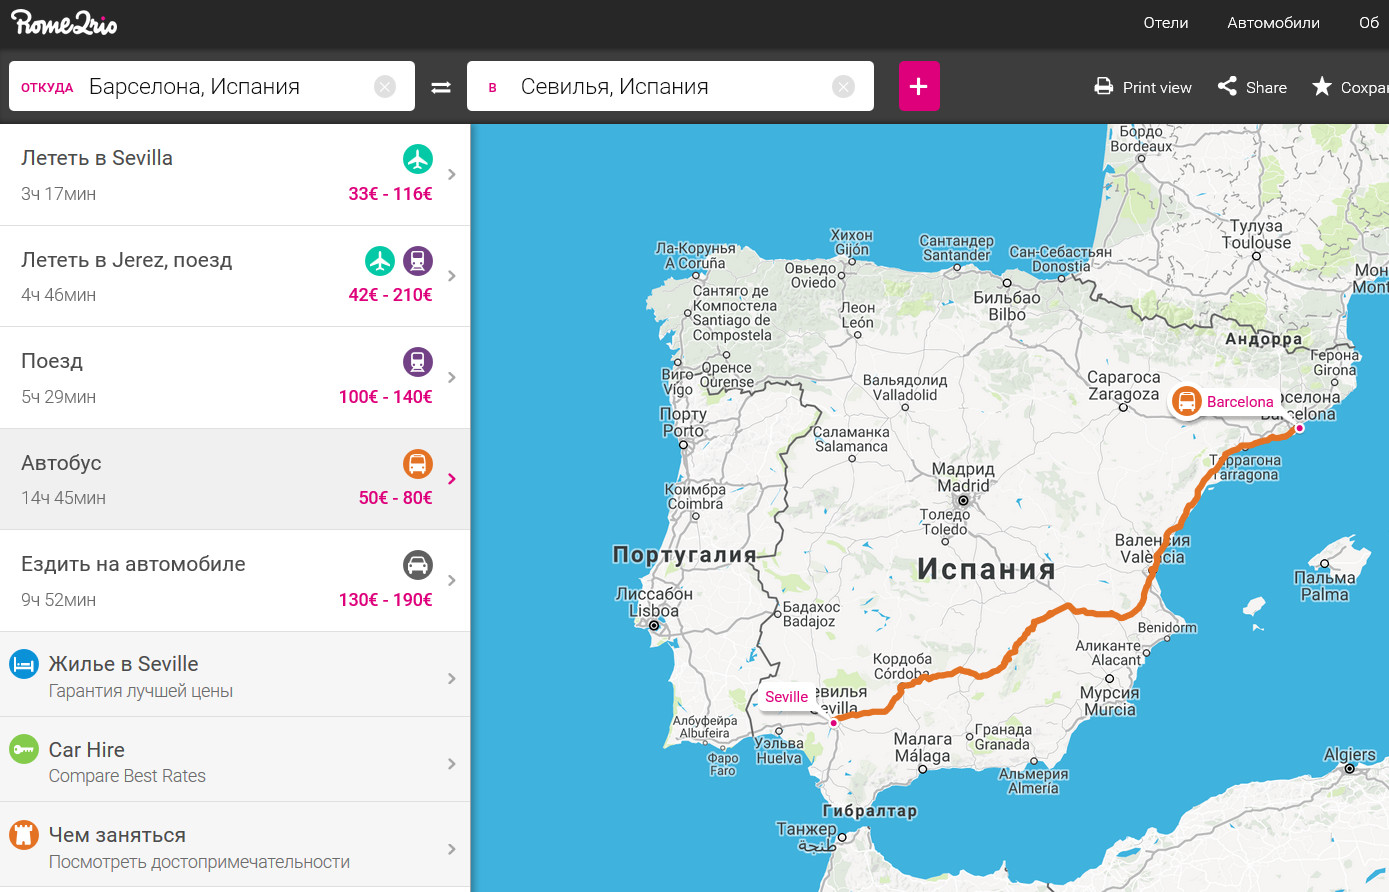Viewport: 1389px width, 892px height.
Task: Select the green plane icon for Sevilla flight
Action: (418, 159)
